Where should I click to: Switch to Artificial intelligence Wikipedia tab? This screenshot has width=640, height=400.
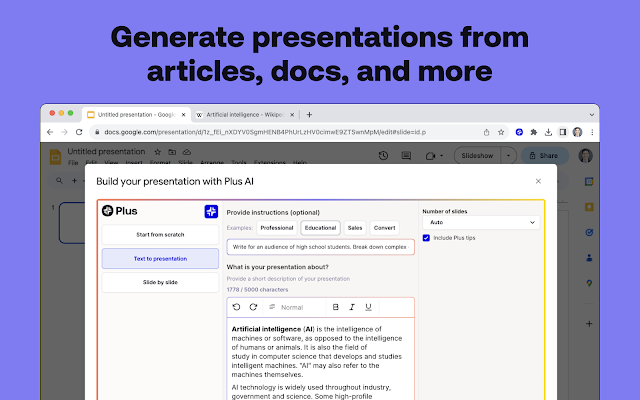click(242, 114)
